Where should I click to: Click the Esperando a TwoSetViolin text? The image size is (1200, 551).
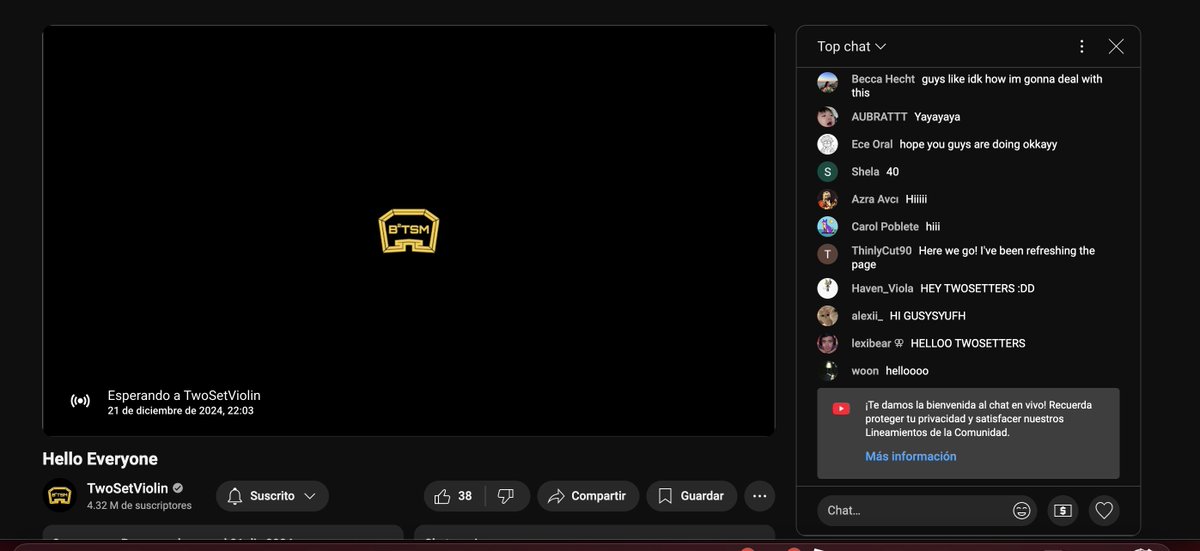pyautogui.click(x=184, y=395)
